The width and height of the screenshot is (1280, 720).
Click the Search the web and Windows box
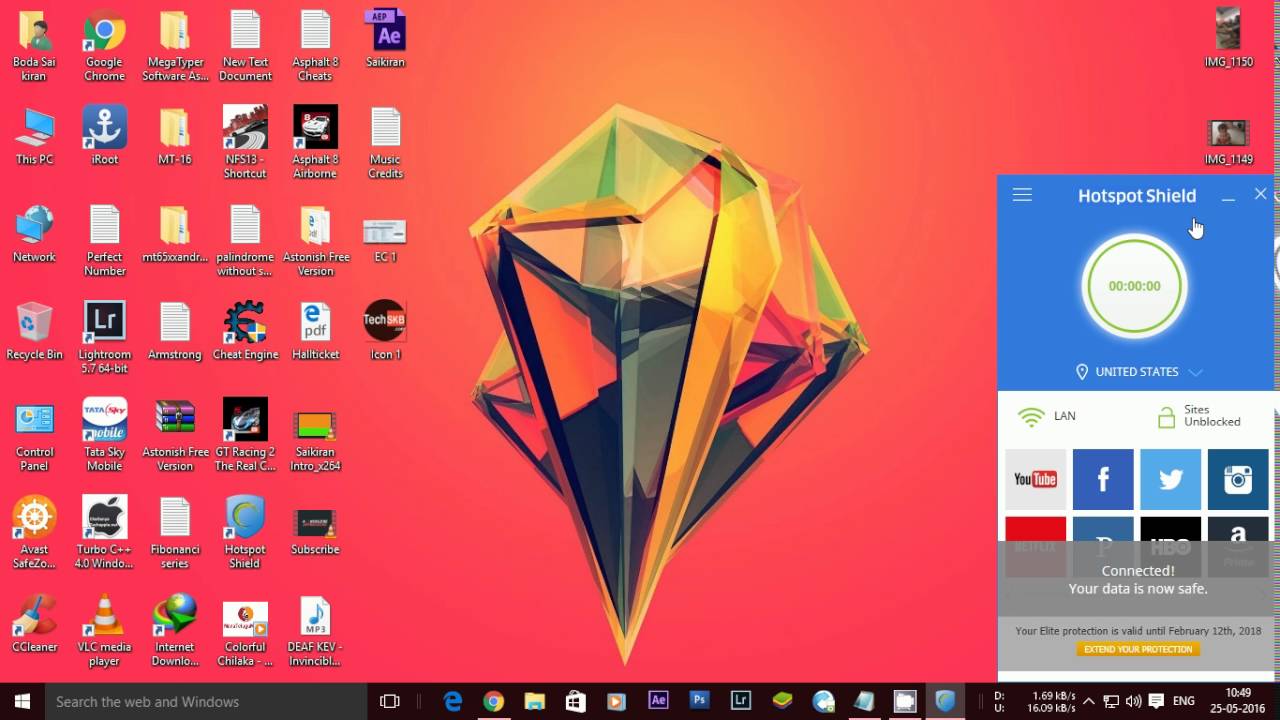[x=206, y=702]
